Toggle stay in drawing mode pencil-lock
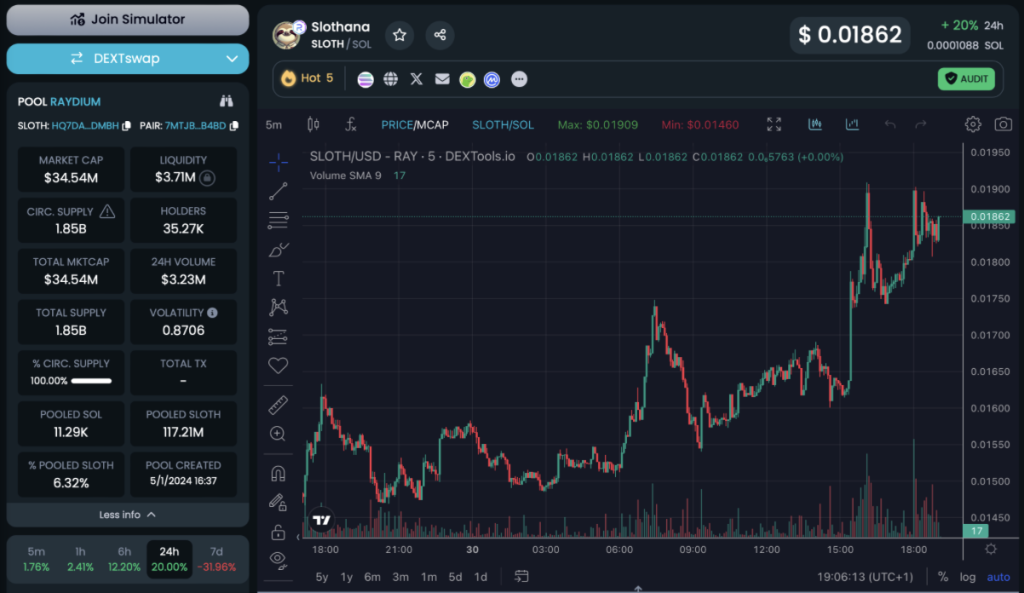This screenshot has width=1024, height=593. pyautogui.click(x=278, y=502)
